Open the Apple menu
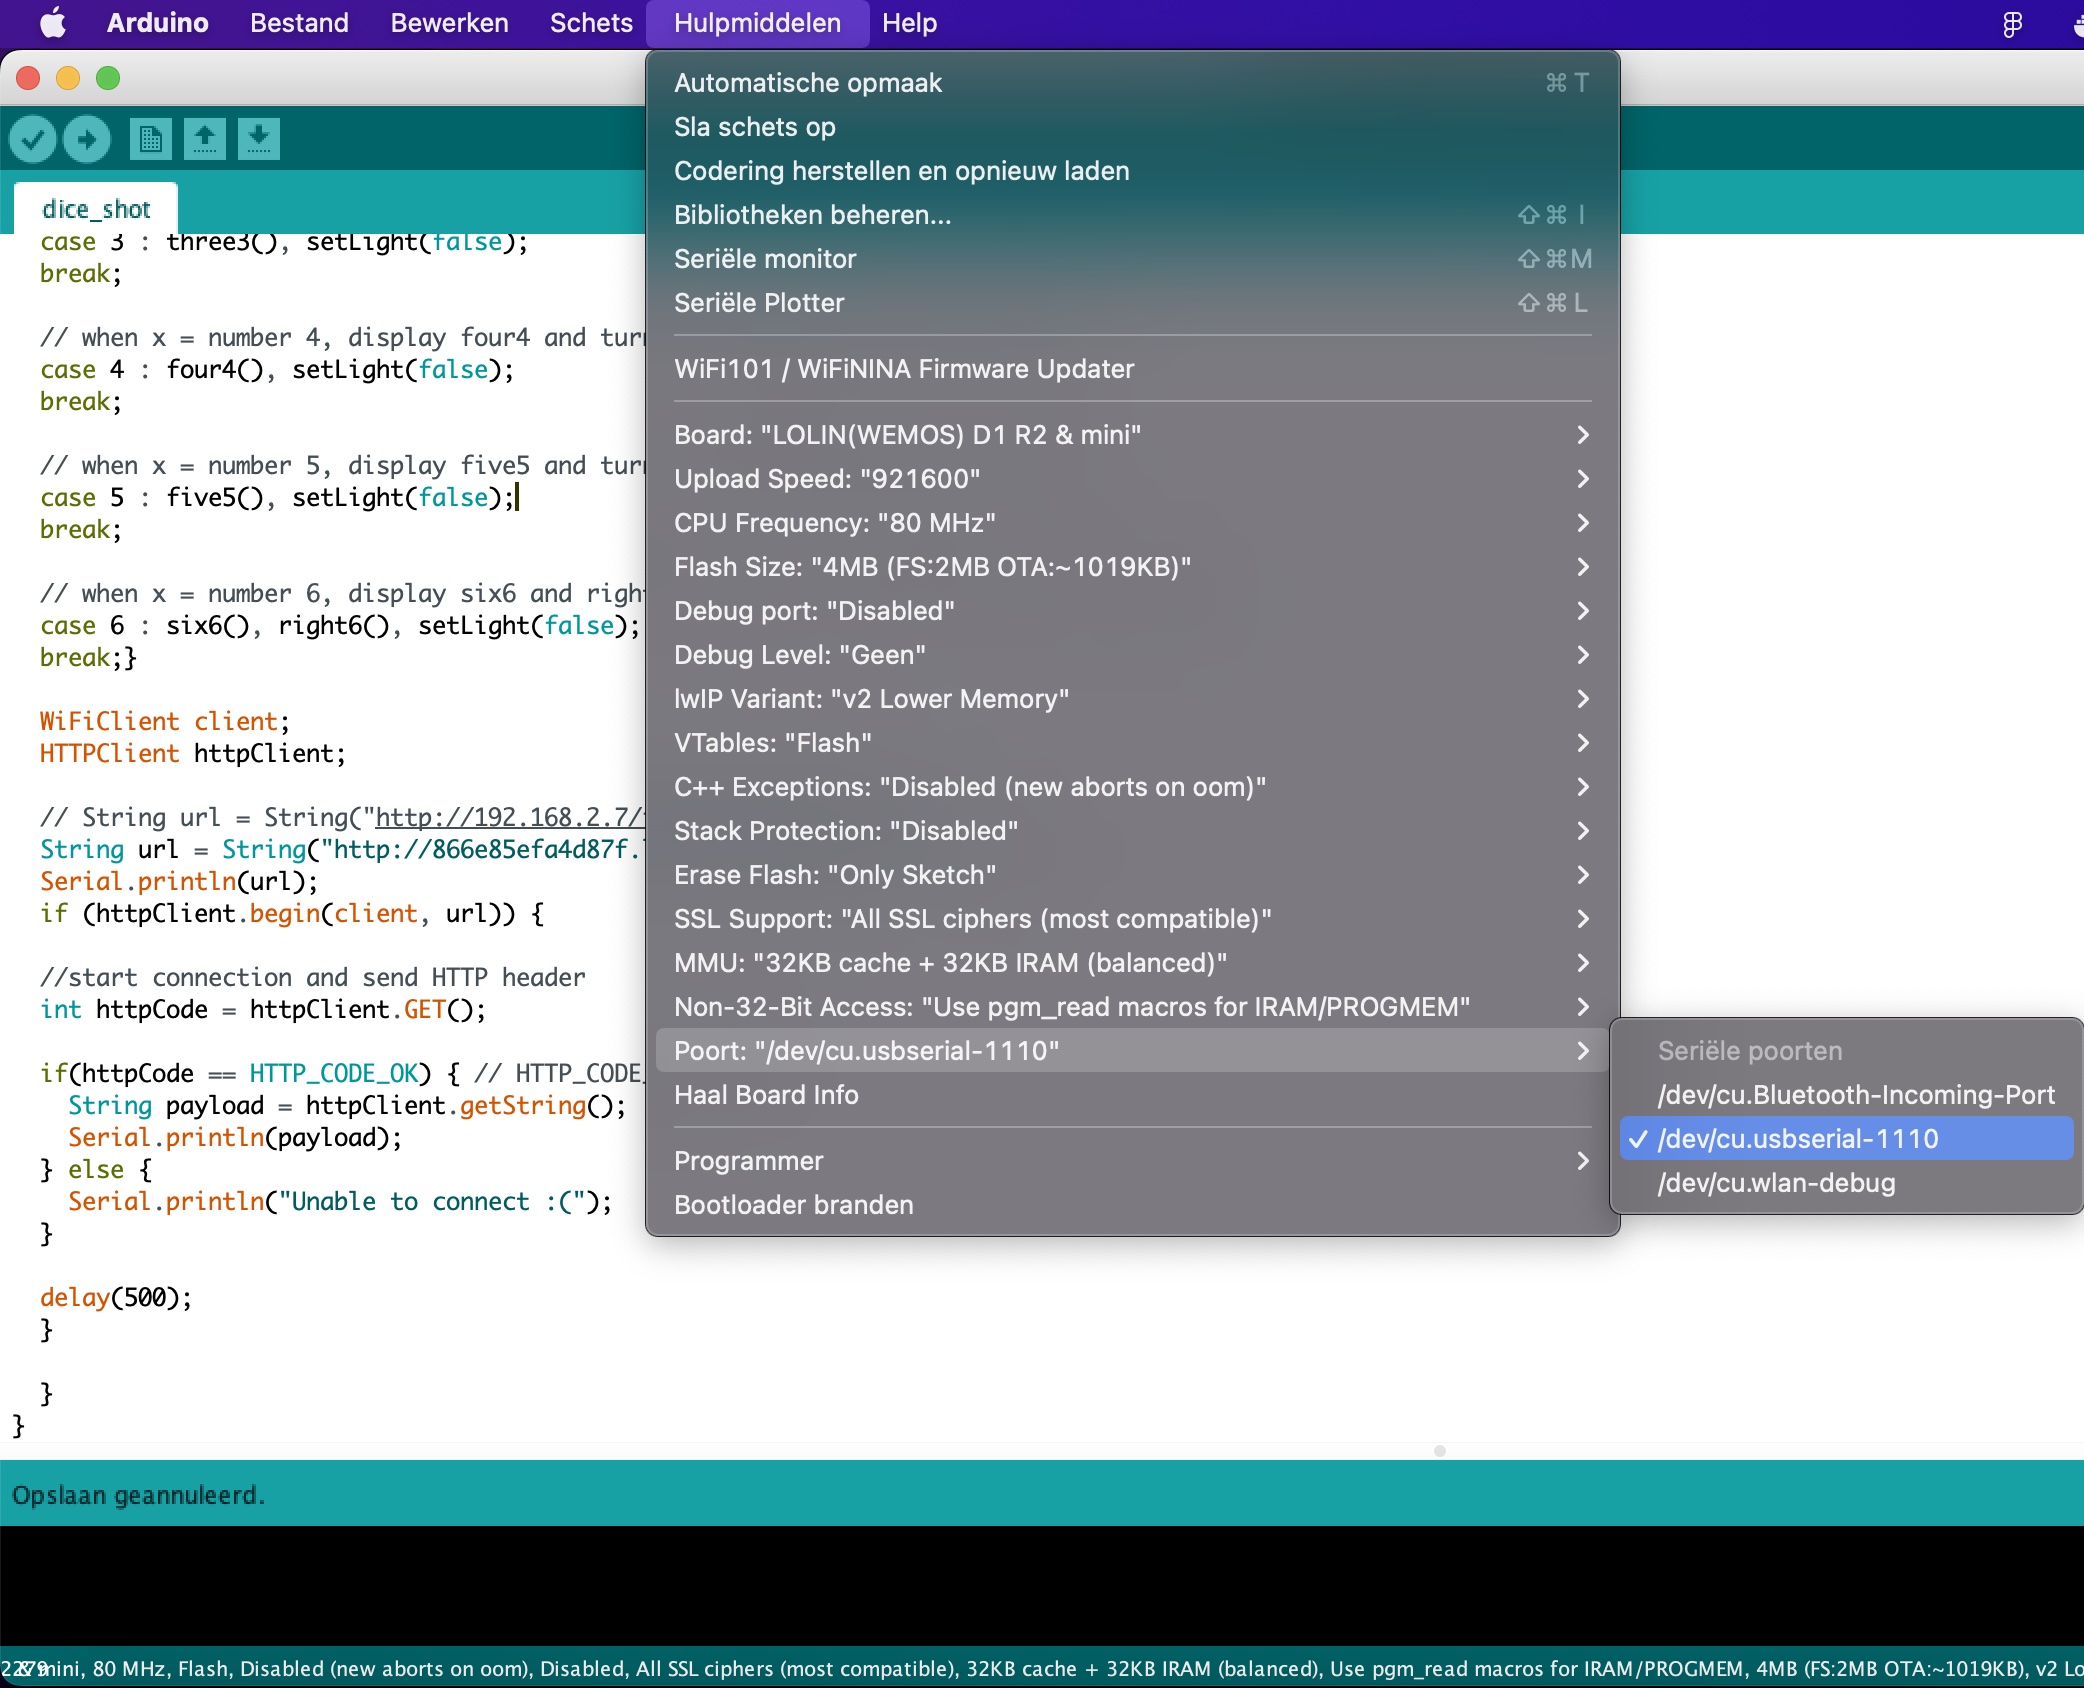This screenshot has height=1688, width=2084. point(53,23)
